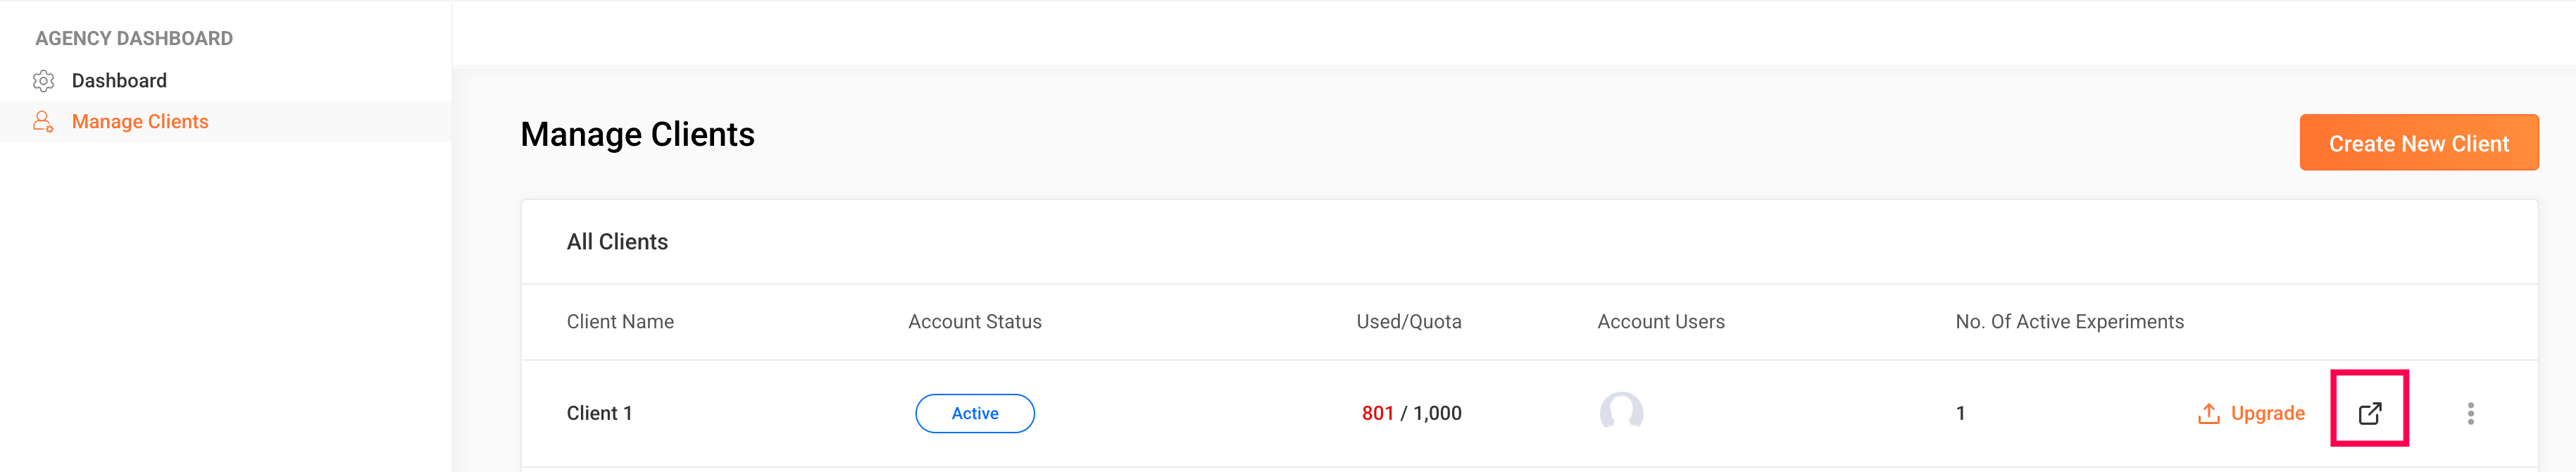Open Client 1 via external link icon
Viewport: 2576px width, 472px height.
2369,413
